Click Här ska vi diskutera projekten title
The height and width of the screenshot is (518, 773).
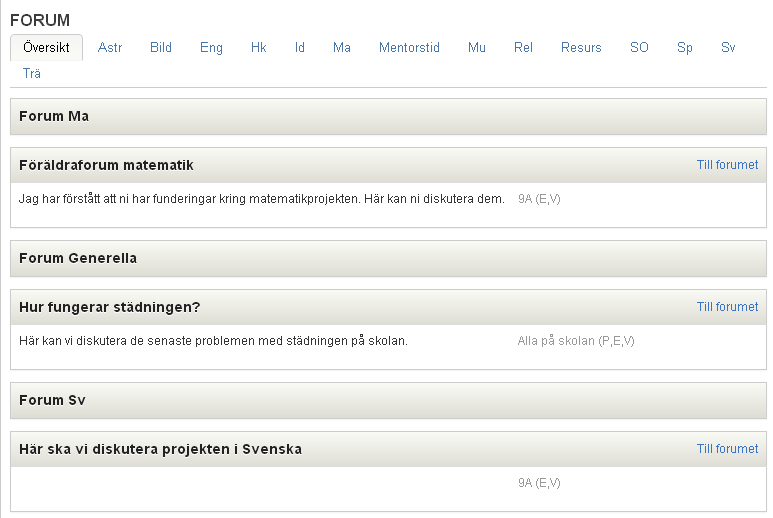click(160, 449)
